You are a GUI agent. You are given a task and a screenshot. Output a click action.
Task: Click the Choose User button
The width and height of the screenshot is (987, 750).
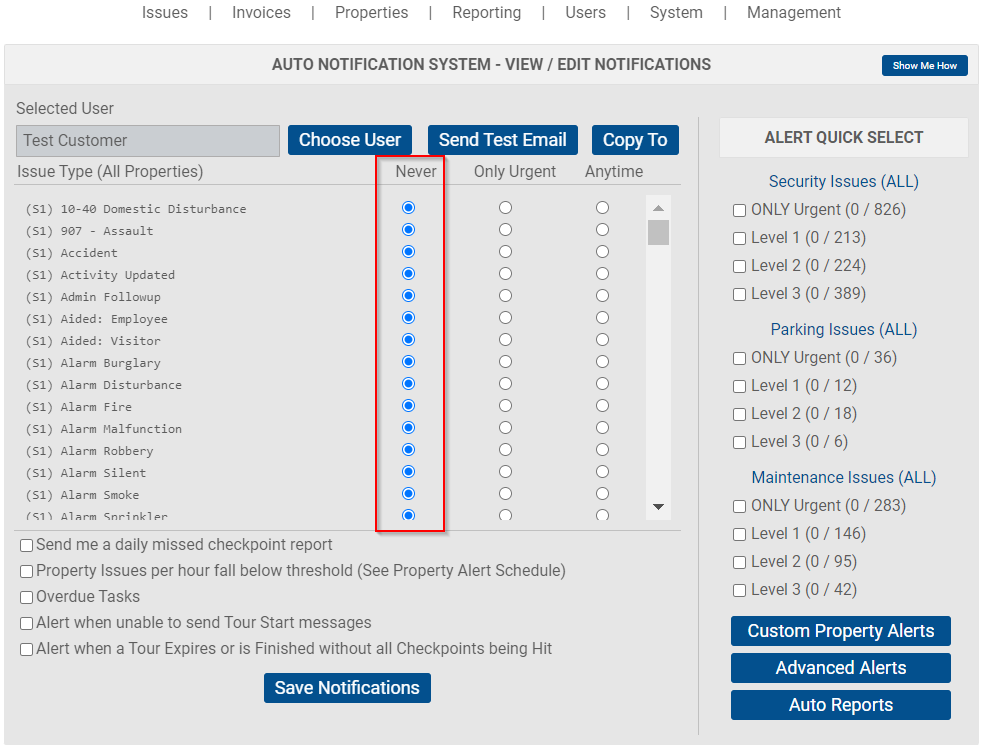point(350,140)
